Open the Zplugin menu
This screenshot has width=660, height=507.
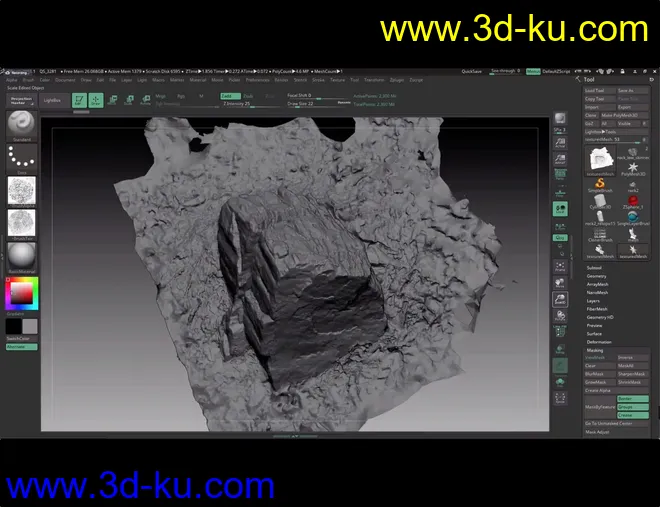(397, 80)
